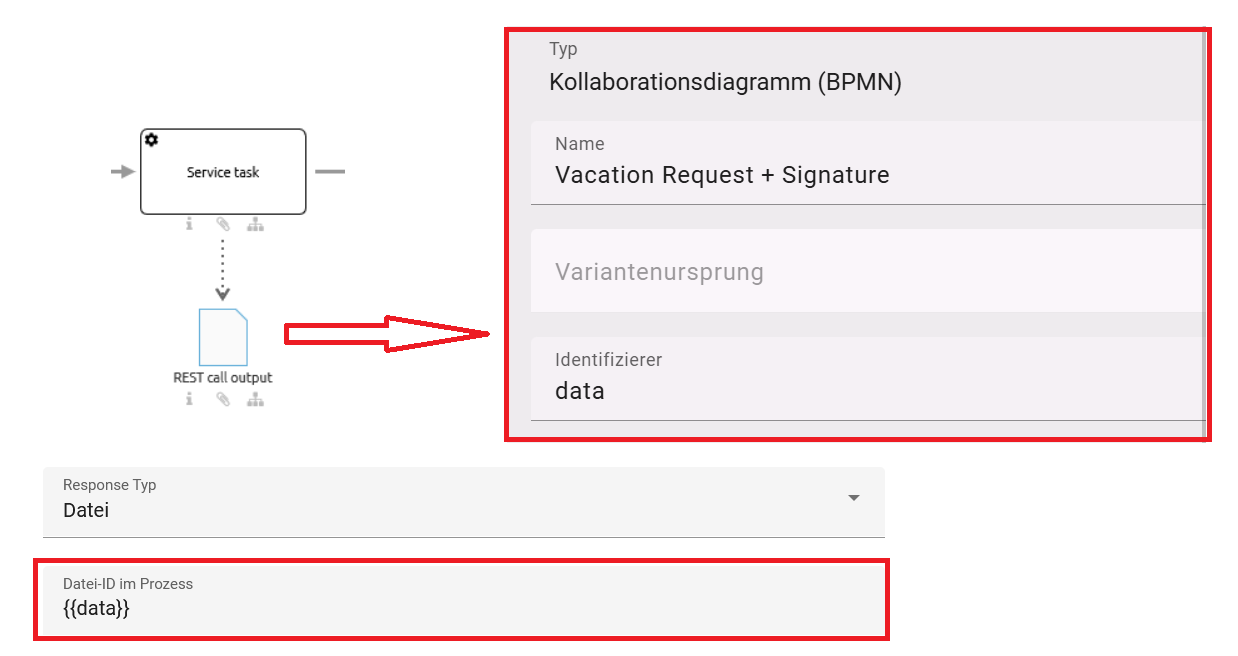Click the REST call output label
Viewport: 1238px width, 656px height.
tap(222, 377)
